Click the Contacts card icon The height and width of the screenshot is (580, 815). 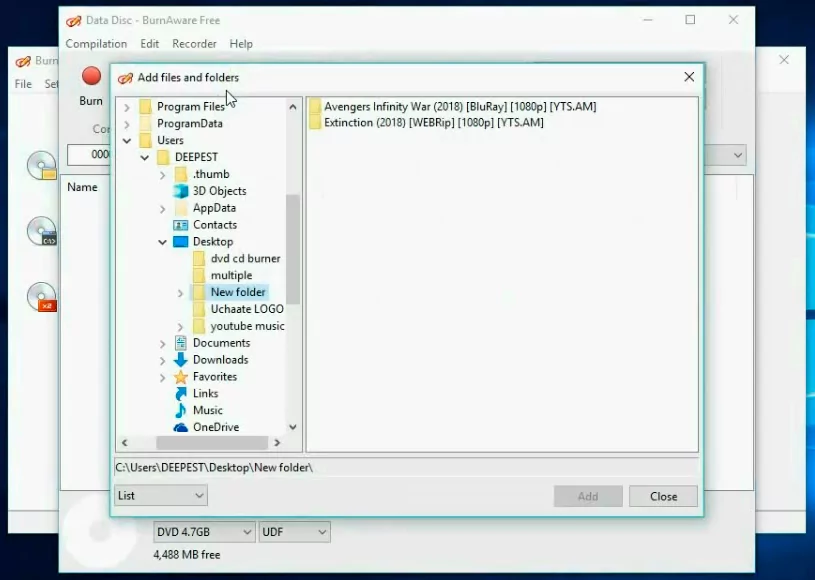180,225
